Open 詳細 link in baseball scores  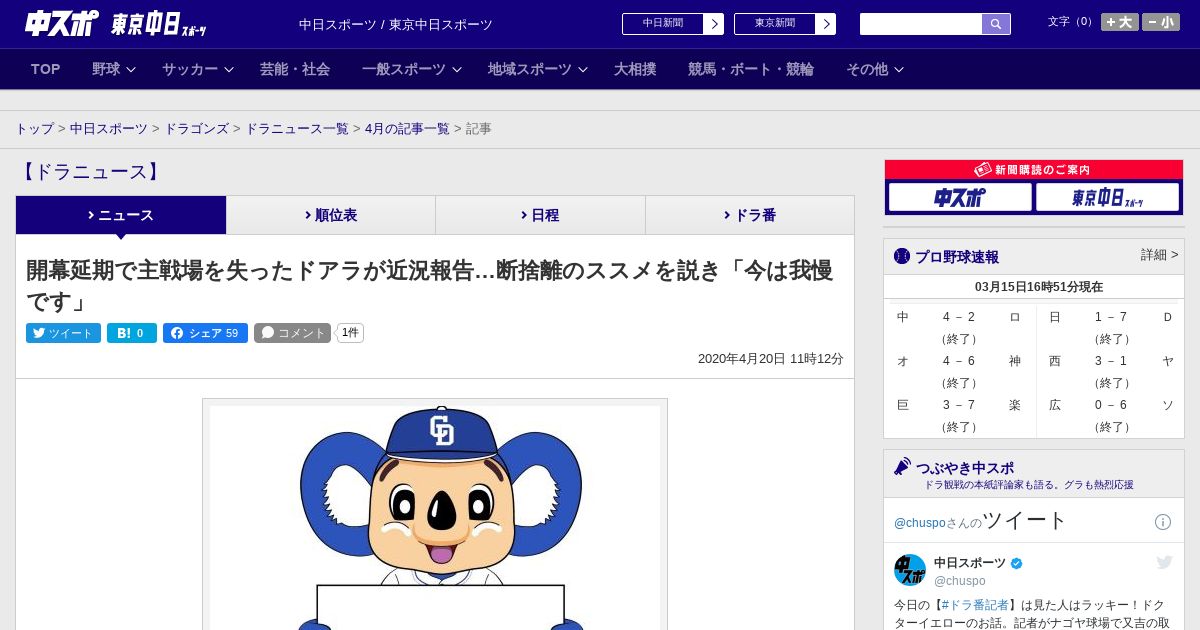click(x=1159, y=255)
